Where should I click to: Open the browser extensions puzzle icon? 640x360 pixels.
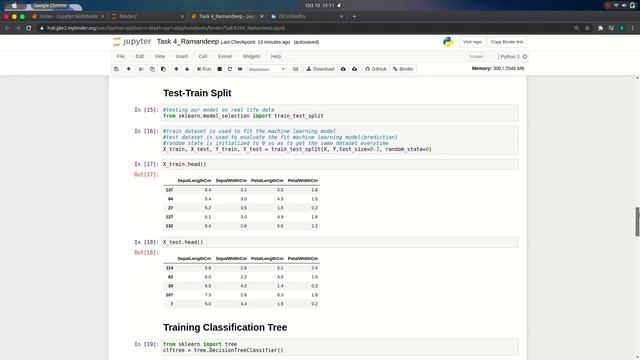600,28
